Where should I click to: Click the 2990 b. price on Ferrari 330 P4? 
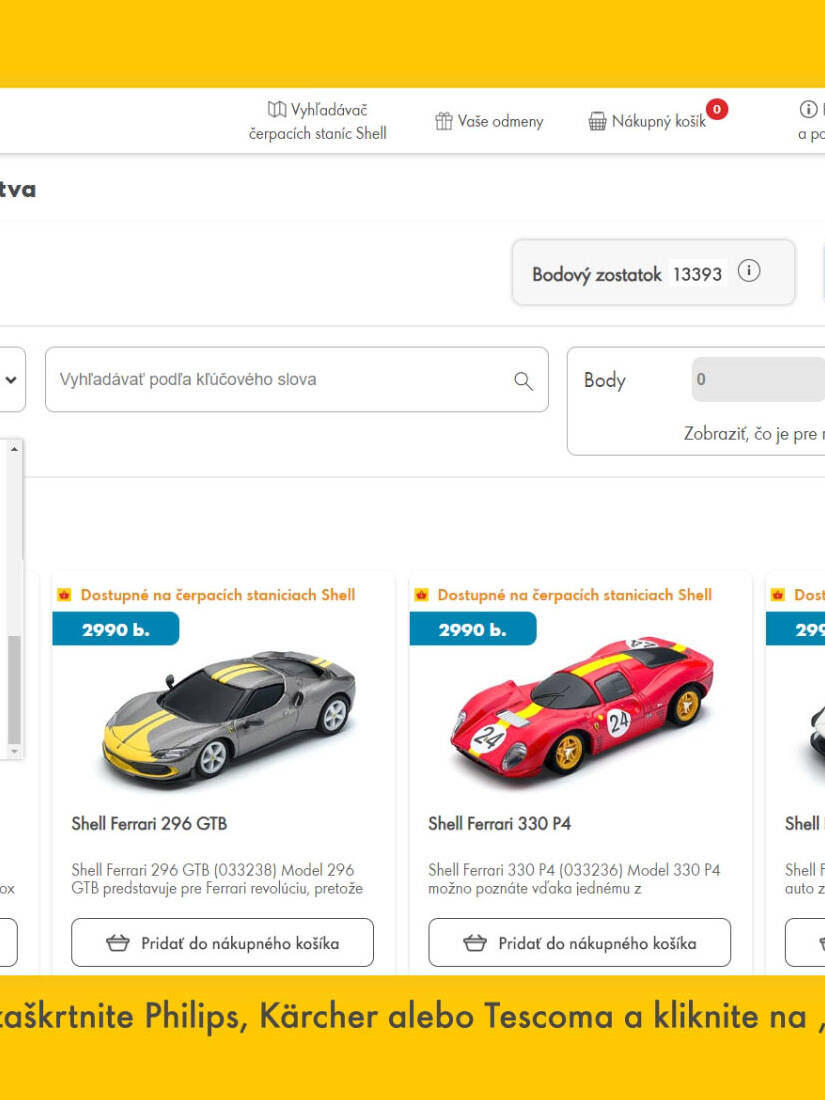coord(473,629)
